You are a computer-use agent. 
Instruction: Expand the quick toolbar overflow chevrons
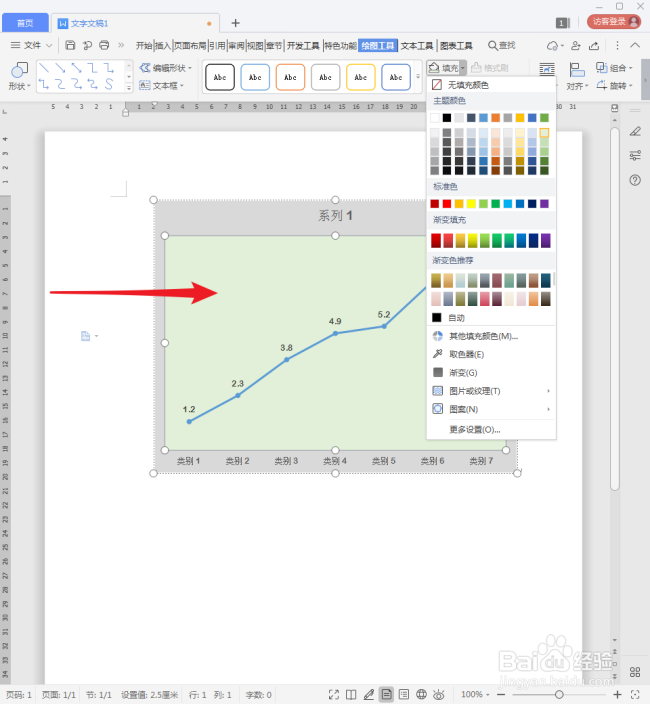[x=121, y=45]
